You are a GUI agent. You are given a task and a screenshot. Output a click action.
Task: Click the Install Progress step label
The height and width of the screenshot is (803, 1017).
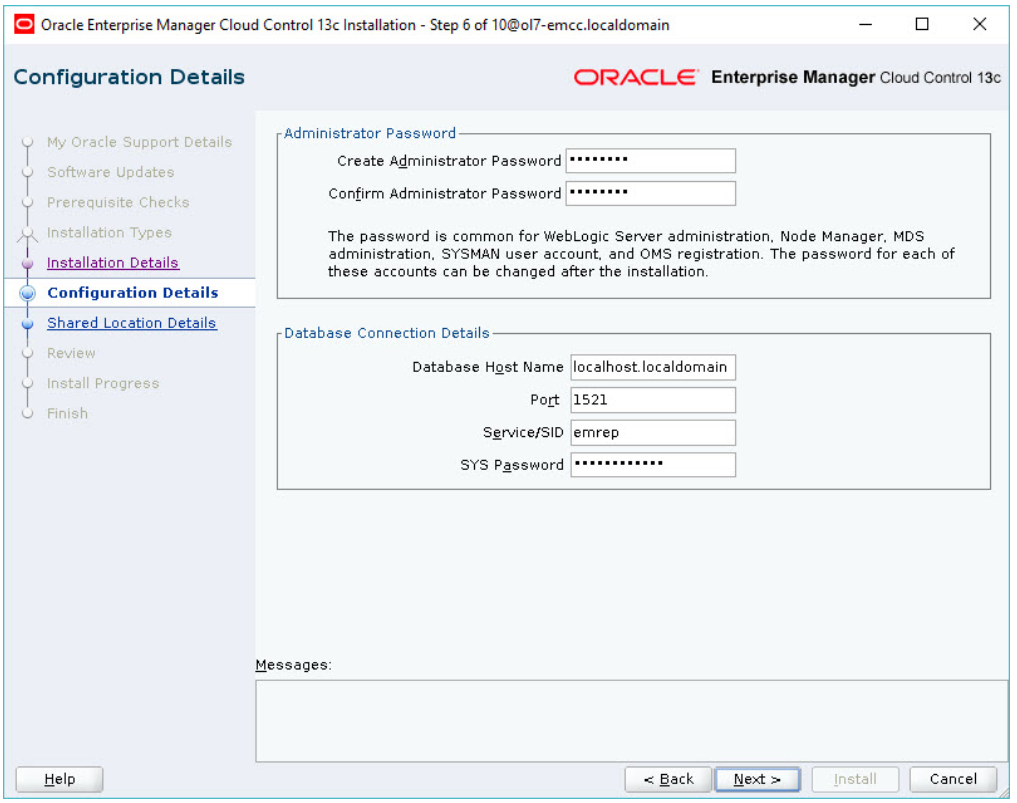103,383
